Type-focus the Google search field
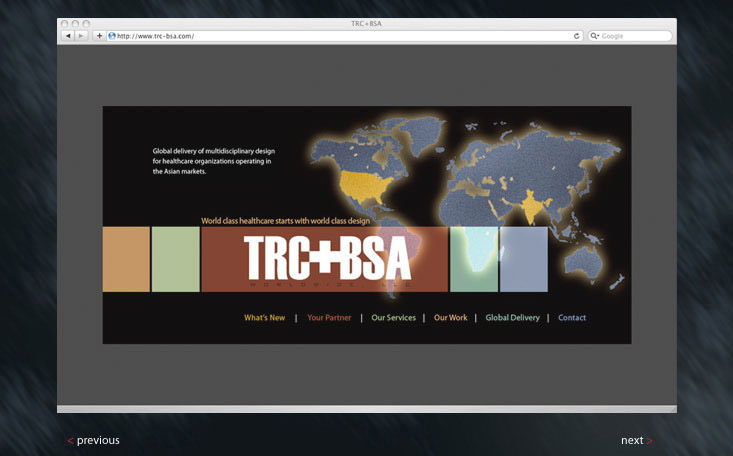Image resolution: width=733 pixels, height=456 pixels. [x=635, y=36]
